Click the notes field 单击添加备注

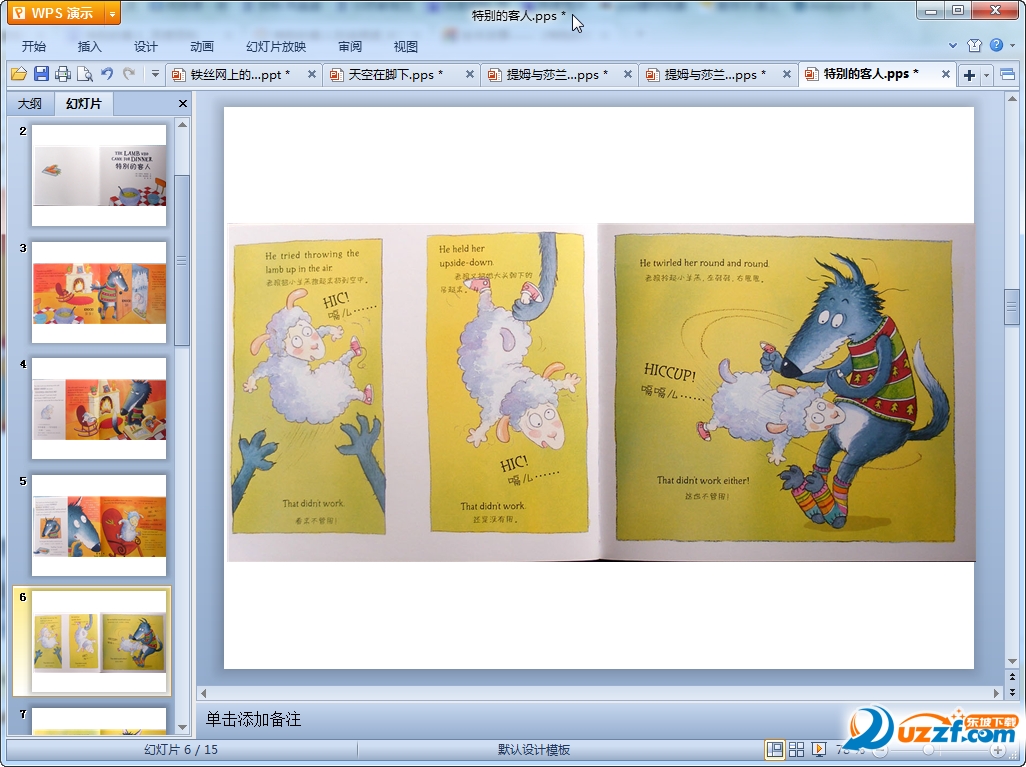(253, 719)
